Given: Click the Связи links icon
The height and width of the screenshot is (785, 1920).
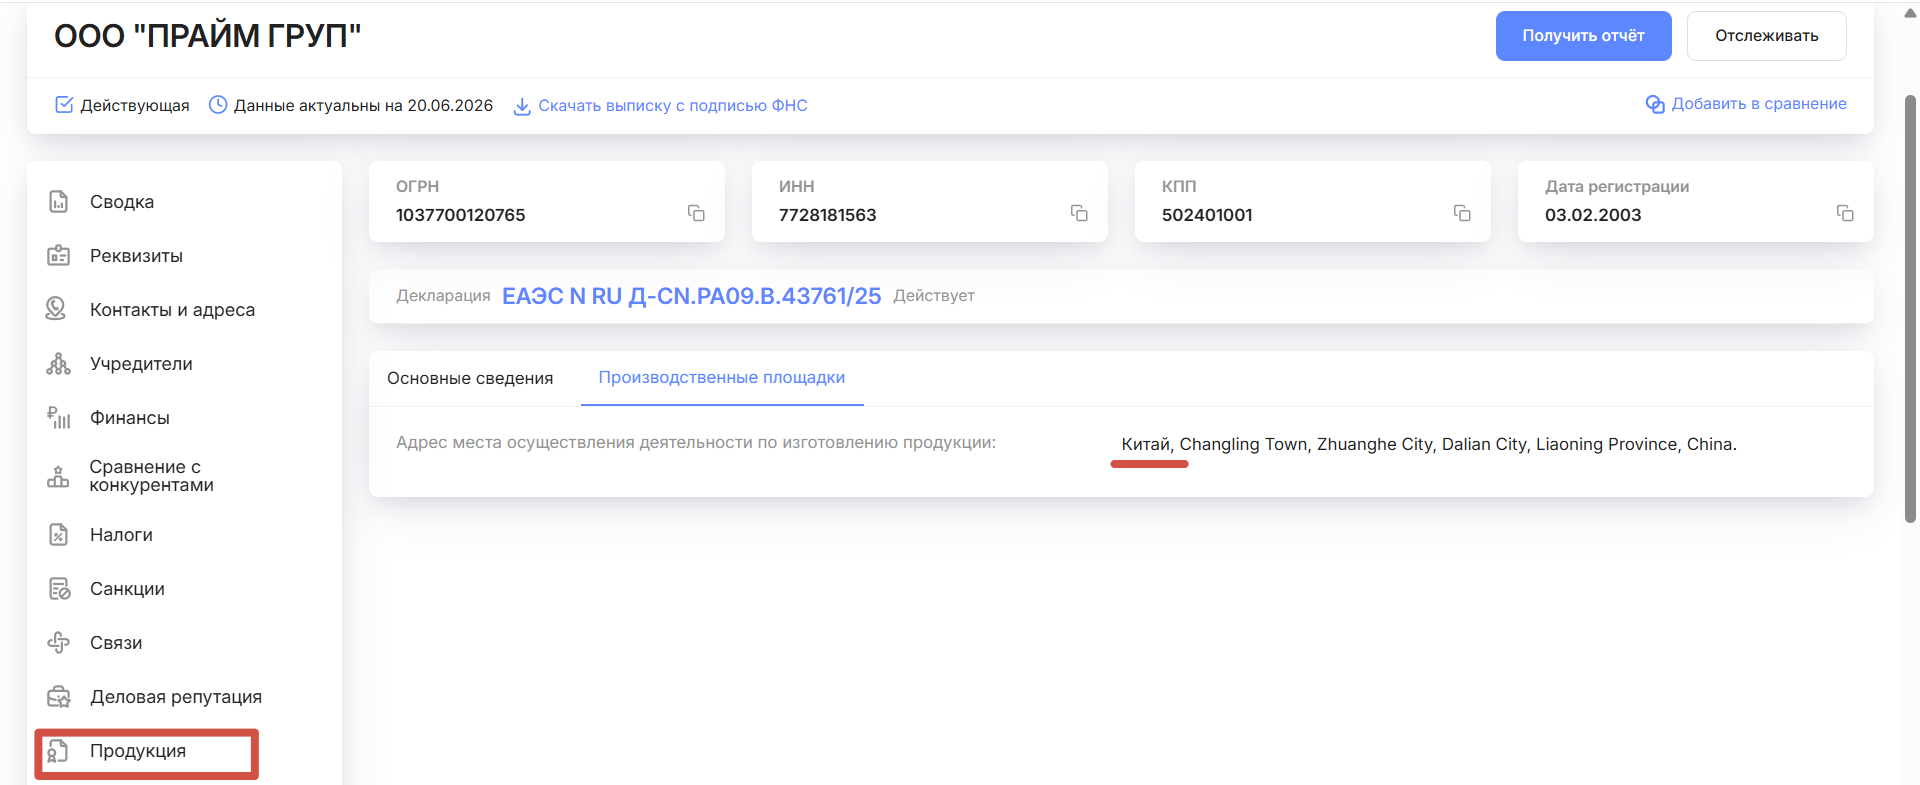Looking at the screenshot, I should [59, 643].
